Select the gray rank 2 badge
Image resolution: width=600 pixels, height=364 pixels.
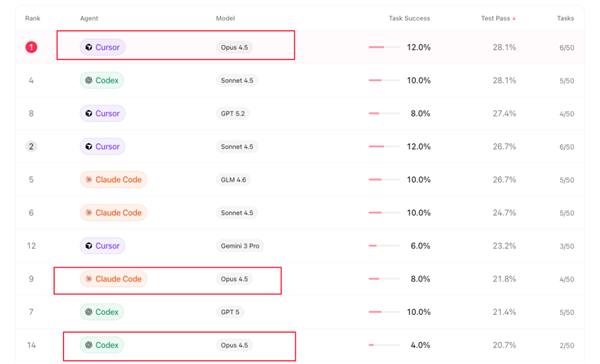[31, 147]
